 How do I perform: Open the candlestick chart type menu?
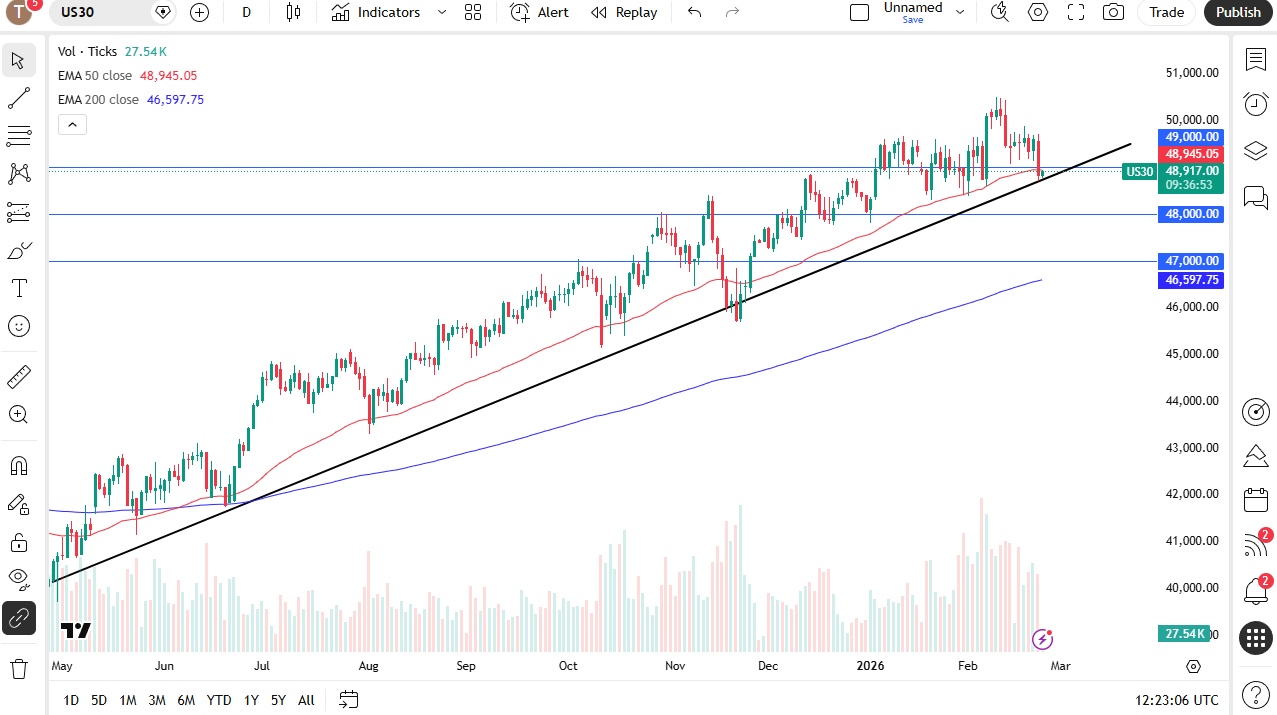click(293, 12)
